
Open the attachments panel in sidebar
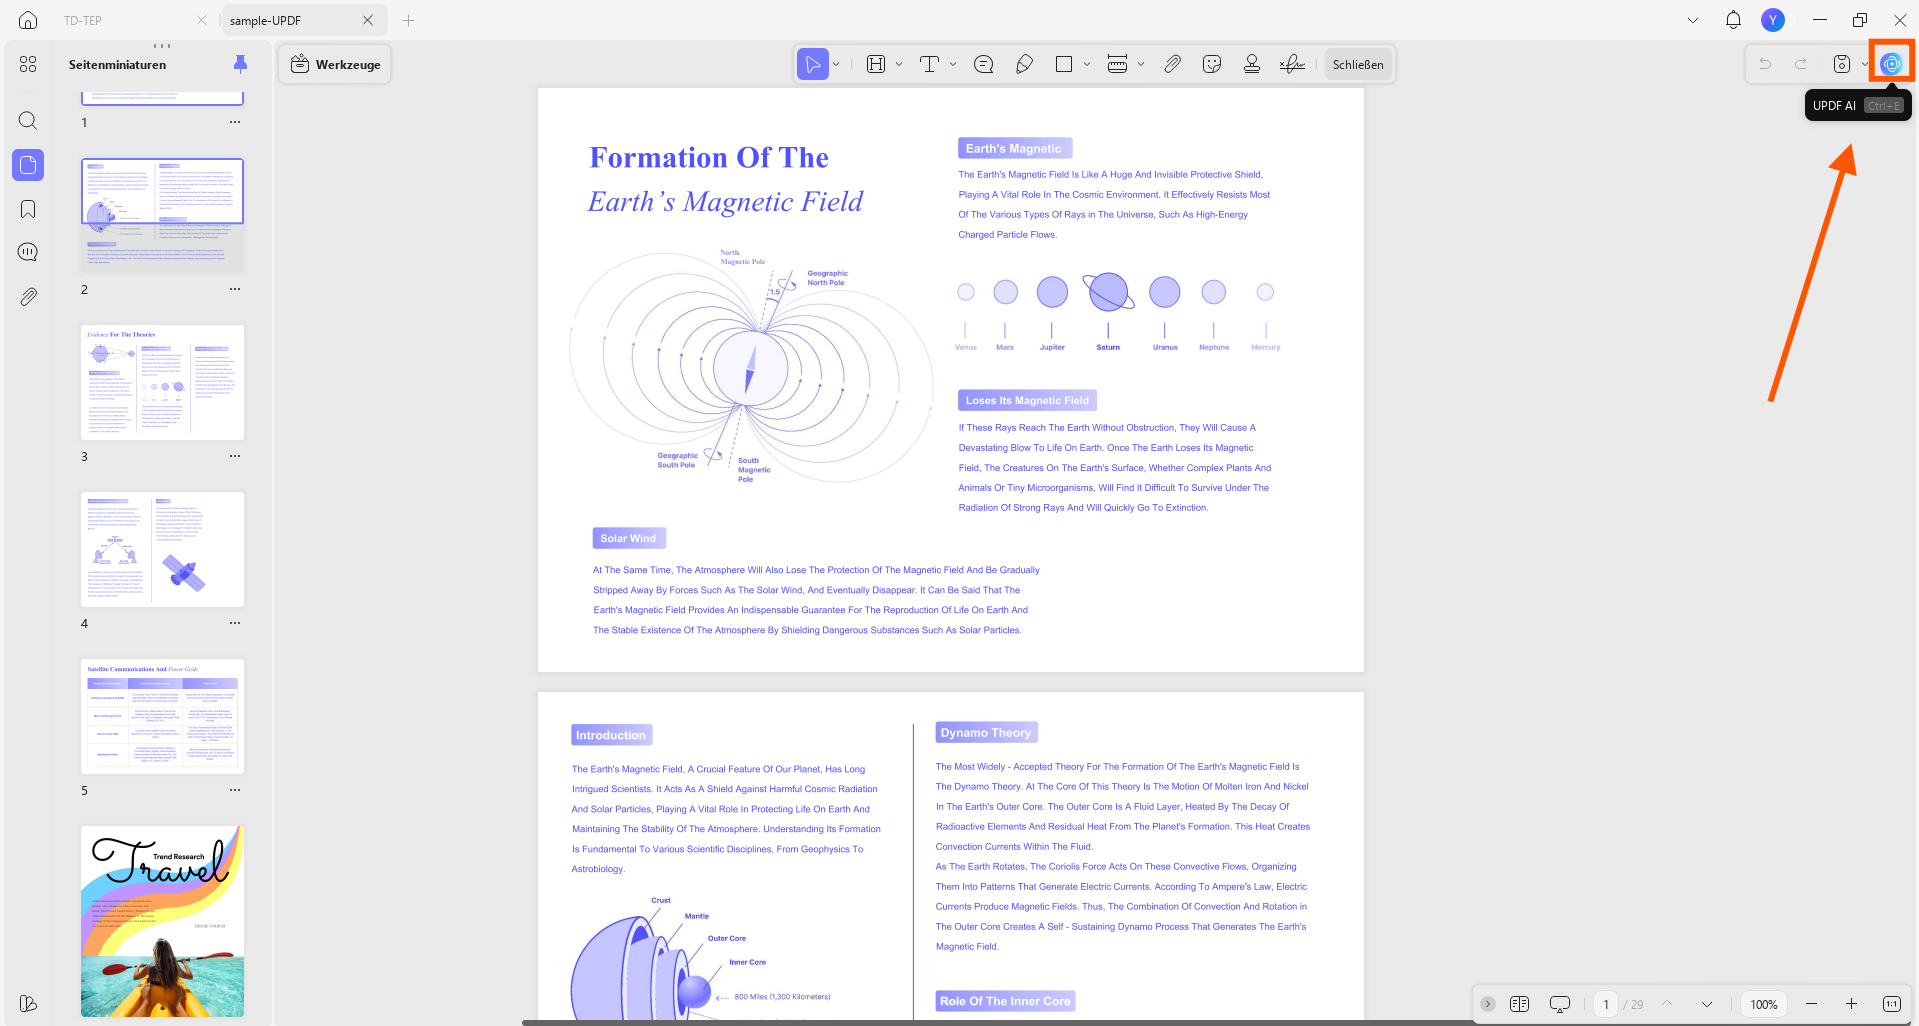[28, 297]
